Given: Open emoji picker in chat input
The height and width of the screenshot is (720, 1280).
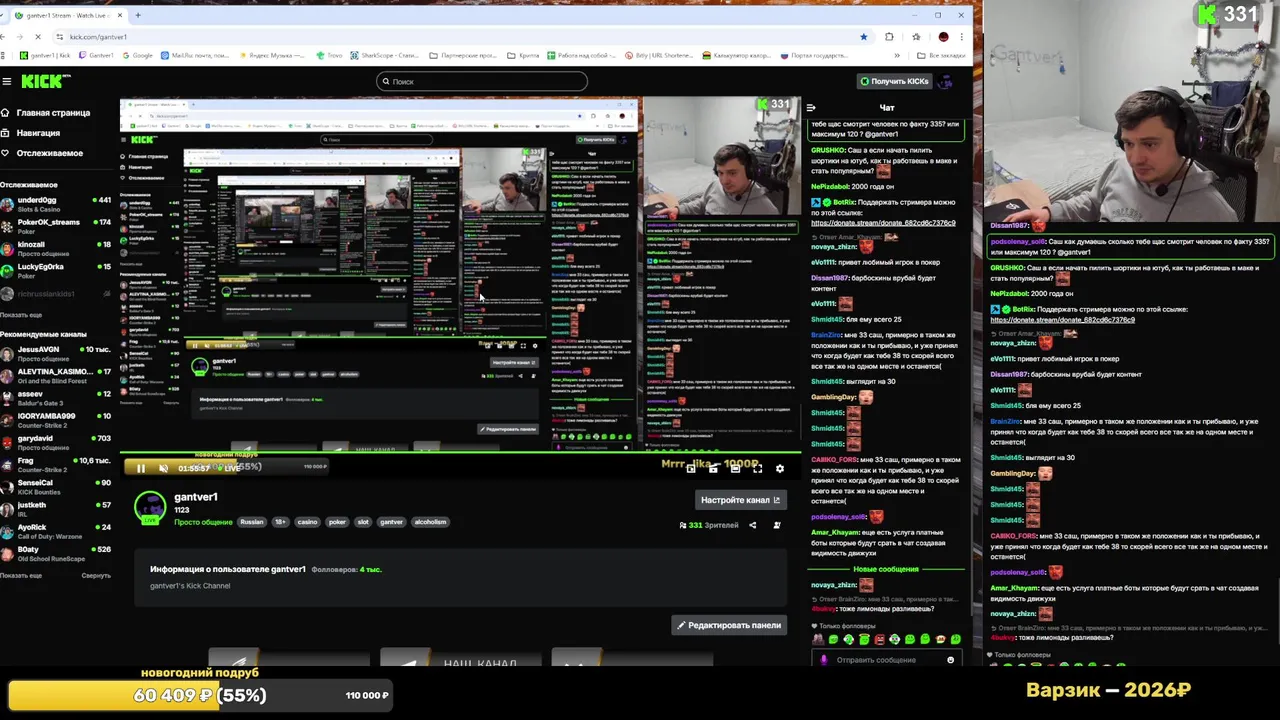Looking at the screenshot, I should [950, 660].
